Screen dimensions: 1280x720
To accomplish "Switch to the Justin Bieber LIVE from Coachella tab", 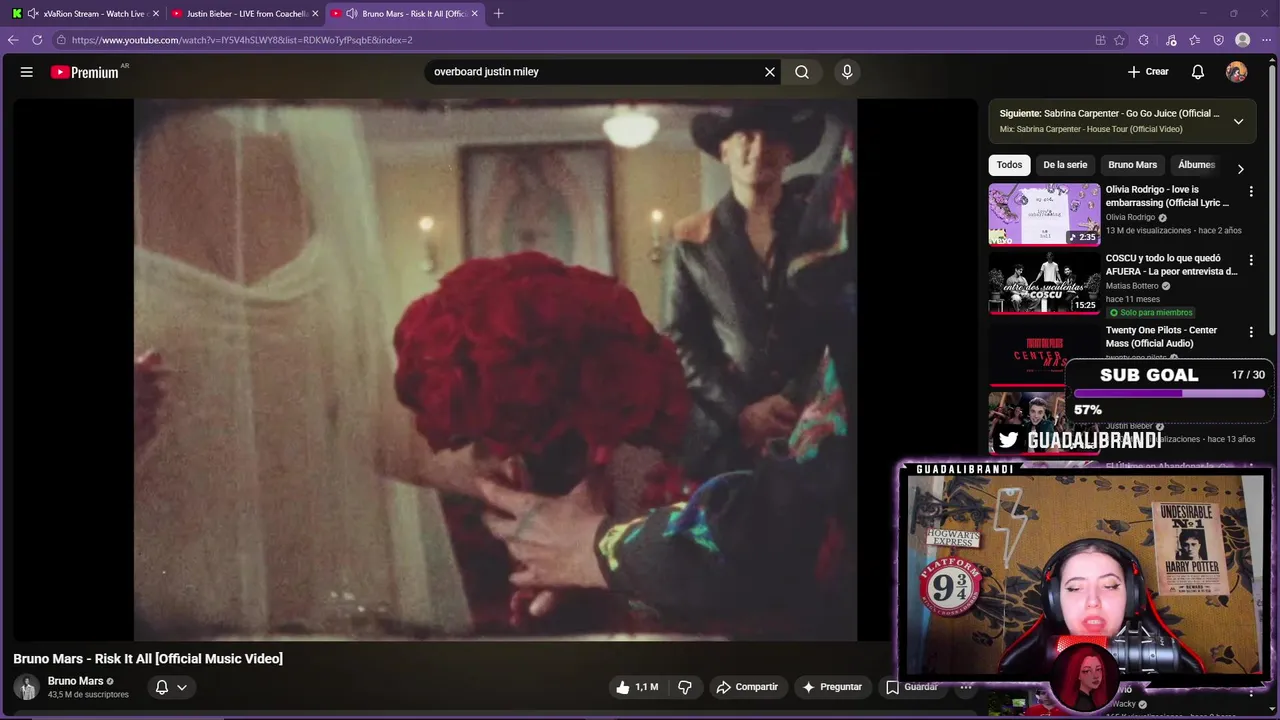I will (x=246, y=13).
